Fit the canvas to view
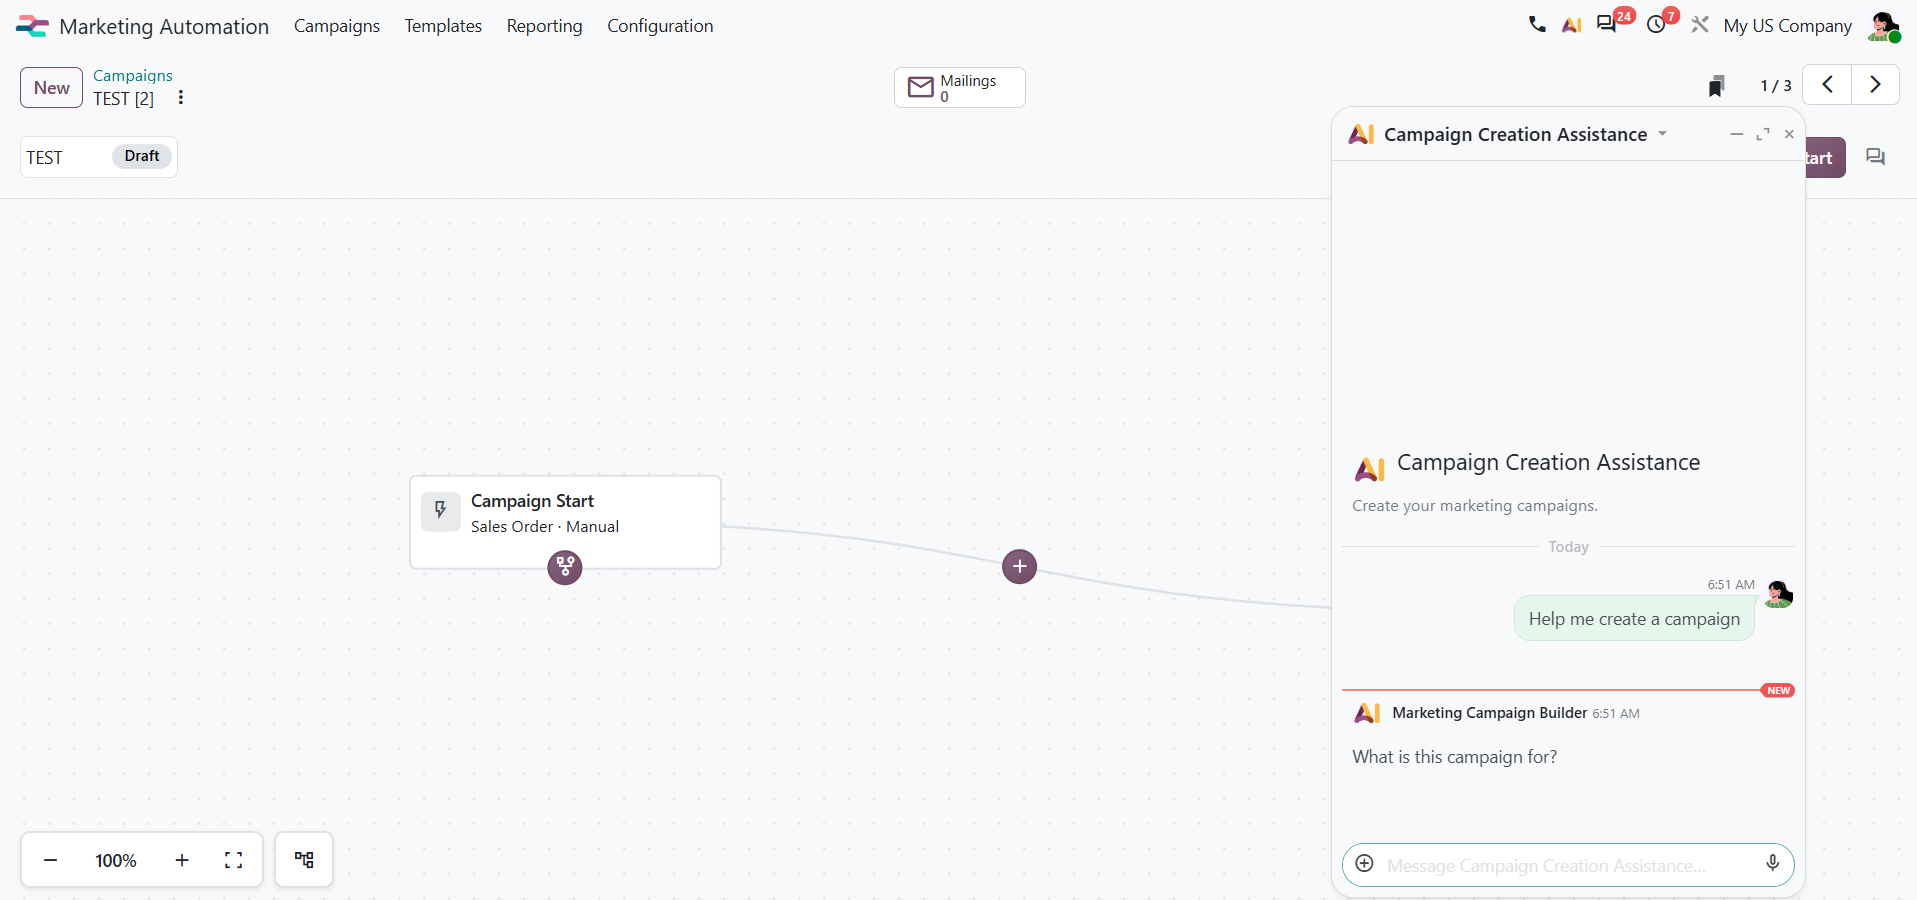Screen dimensions: 1917x900 234,860
